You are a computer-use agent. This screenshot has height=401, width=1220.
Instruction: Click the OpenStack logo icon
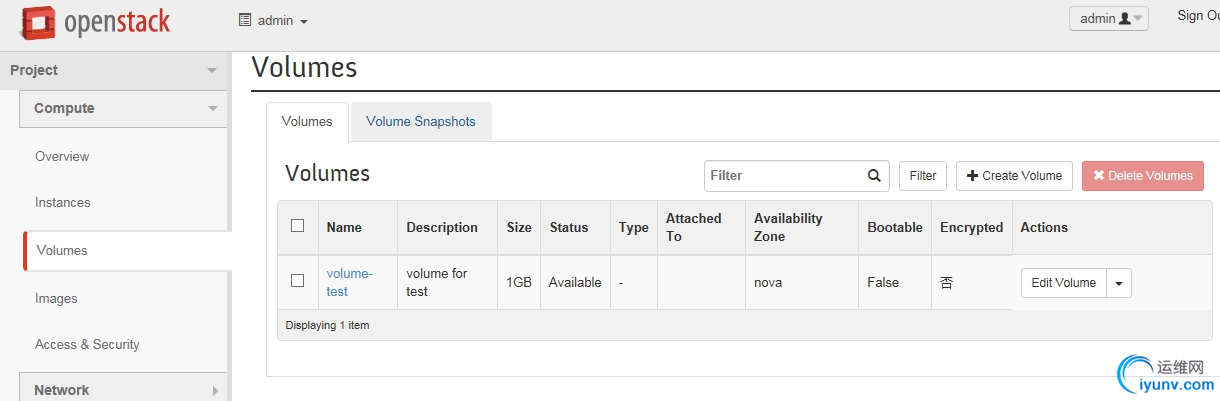point(39,21)
